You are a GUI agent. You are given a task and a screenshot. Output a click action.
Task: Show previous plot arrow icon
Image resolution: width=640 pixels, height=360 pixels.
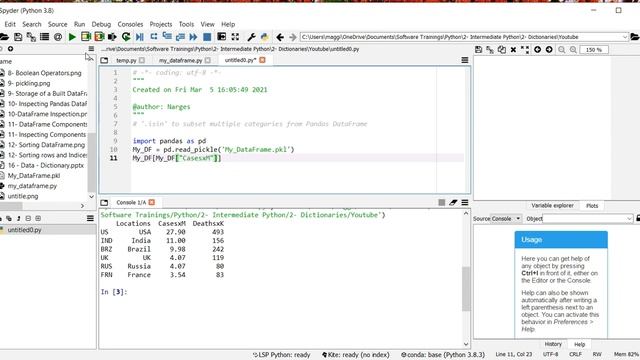click(538, 50)
